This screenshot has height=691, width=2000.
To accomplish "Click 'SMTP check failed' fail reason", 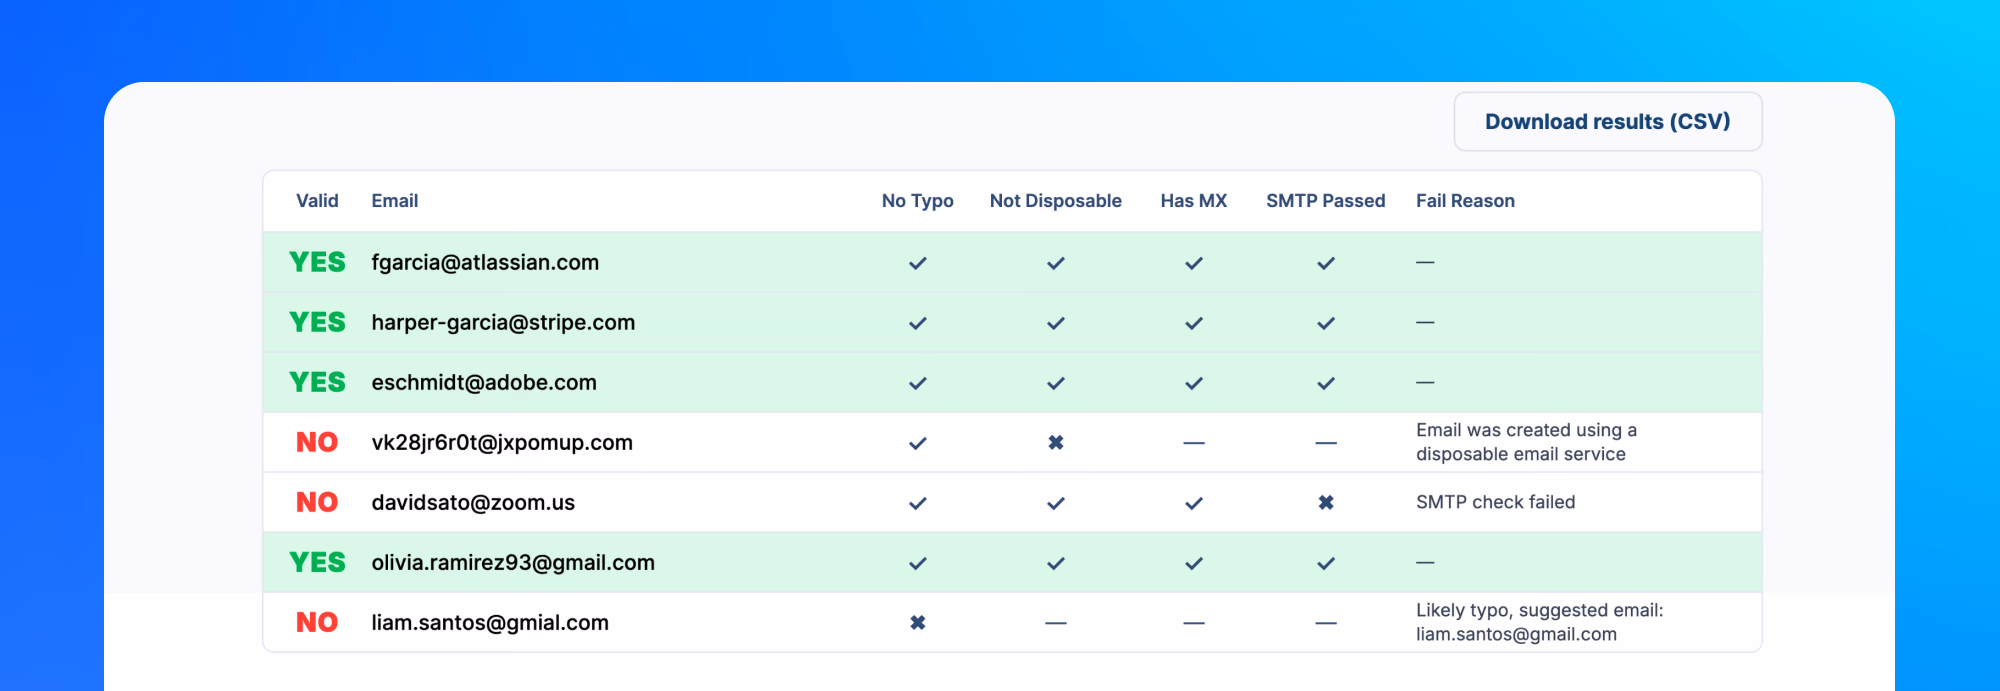I will 1495,502.
